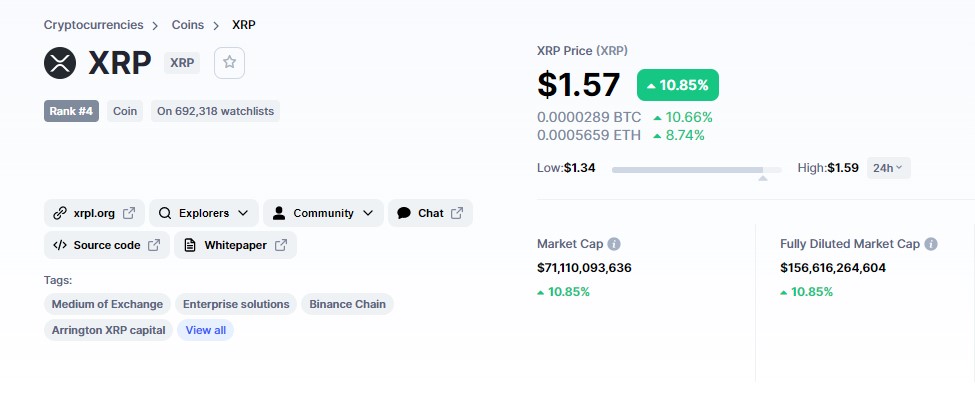The height and width of the screenshot is (401, 975).
Task: Open the 24h timeframe dropdown
Action: (x=889, y=168)
